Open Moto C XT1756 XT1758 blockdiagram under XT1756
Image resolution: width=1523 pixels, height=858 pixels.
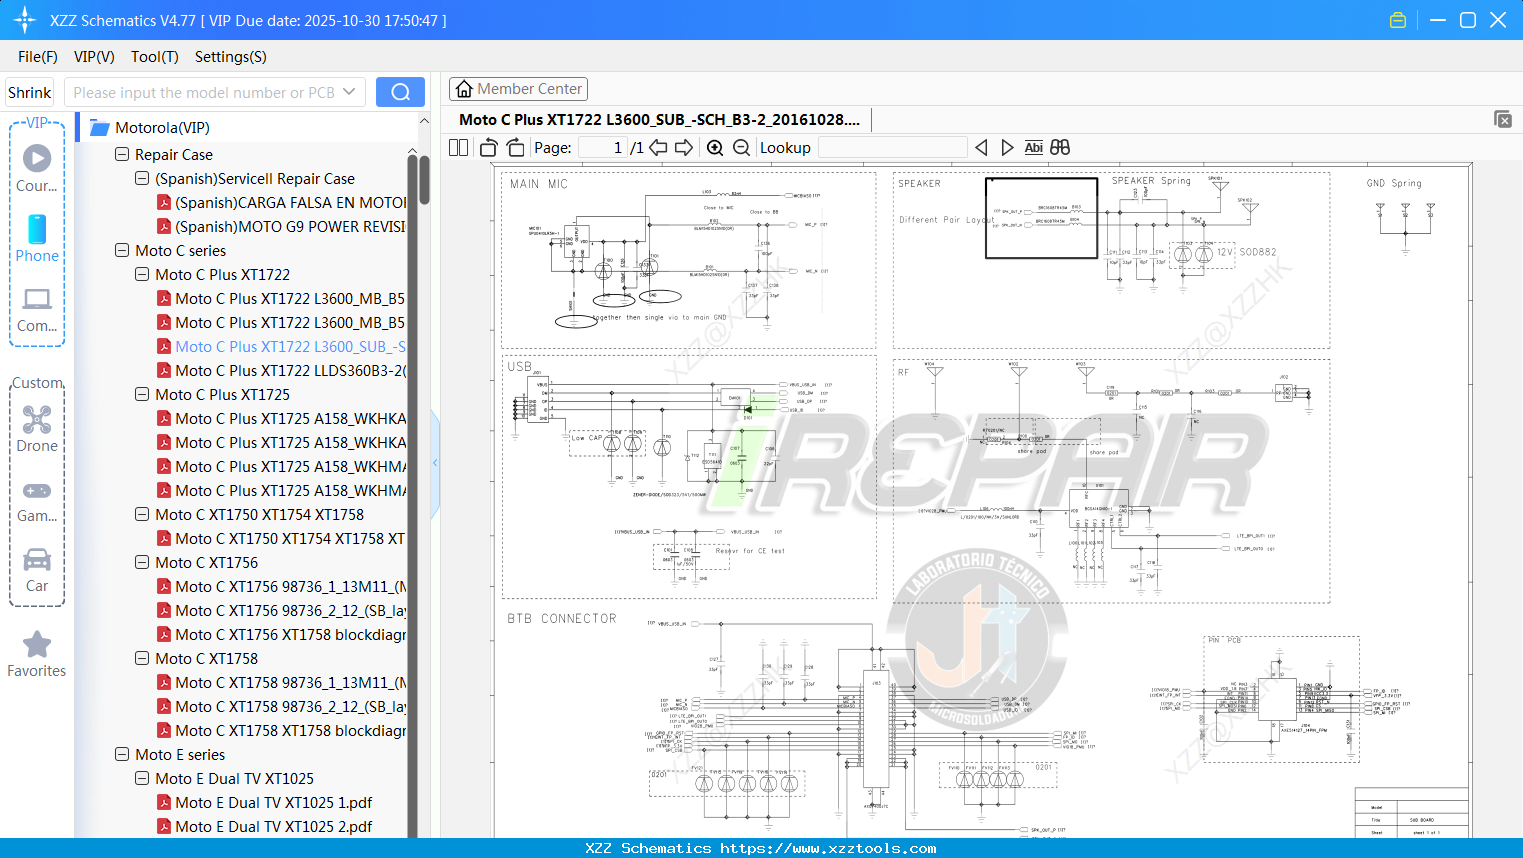(x=290, y=634)
